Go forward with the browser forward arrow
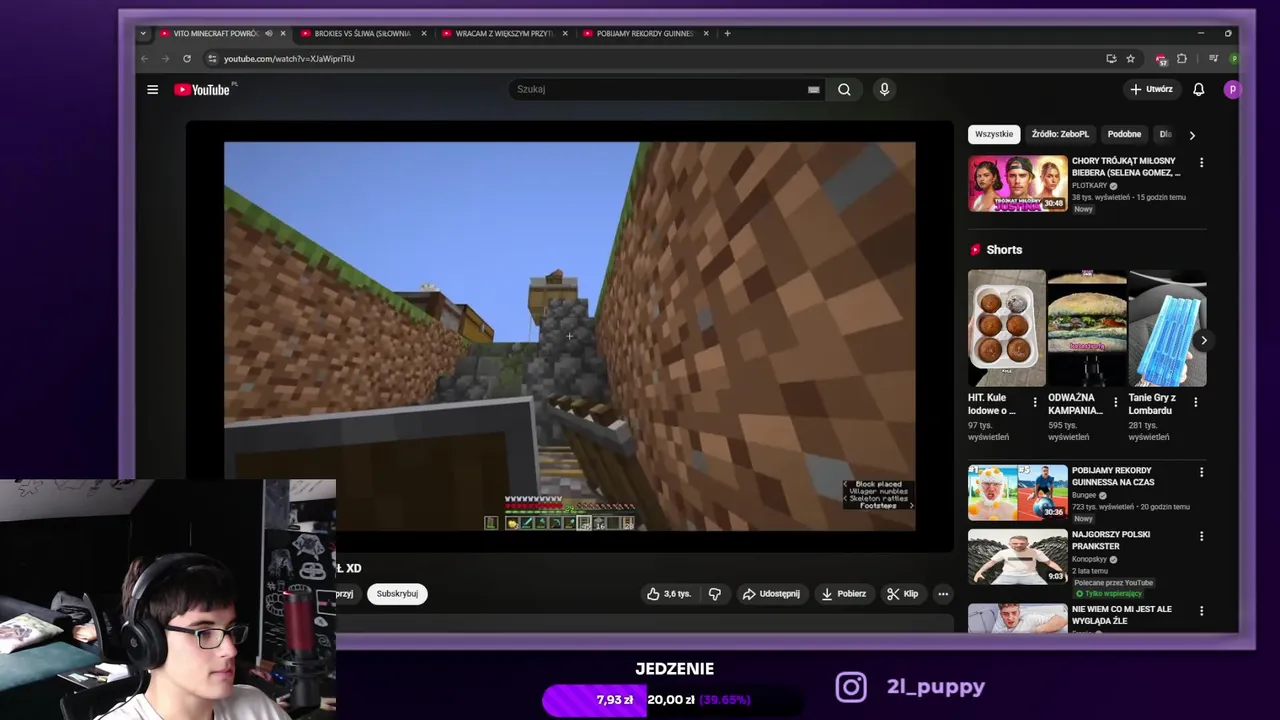This screenshot has width=1280, height=720. [165, 58]
